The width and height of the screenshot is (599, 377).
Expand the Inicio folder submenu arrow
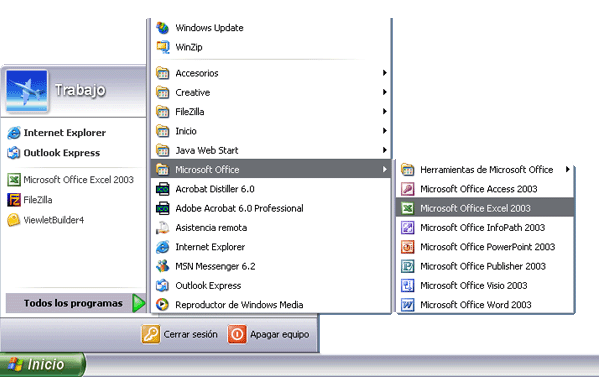[385, 131]
